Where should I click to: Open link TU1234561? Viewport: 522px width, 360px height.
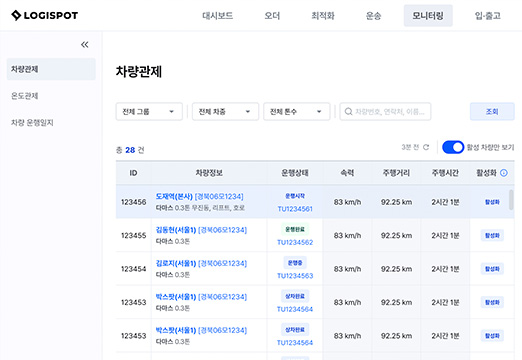tap(295, 209)
